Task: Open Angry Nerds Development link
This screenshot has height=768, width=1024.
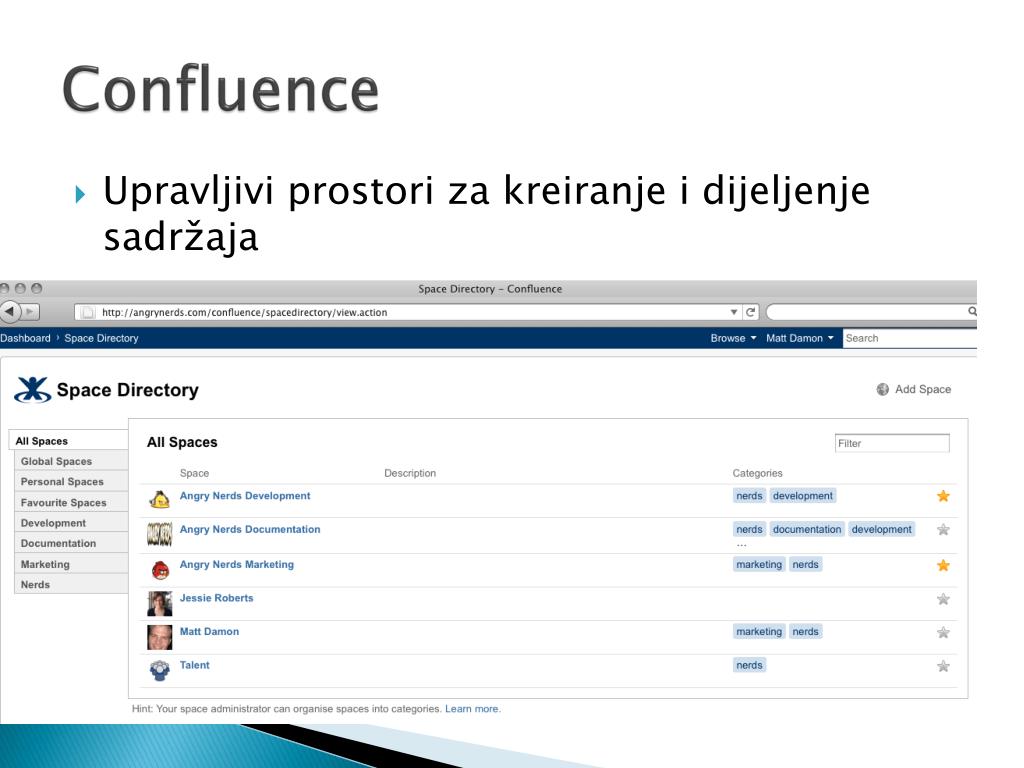Action: click(x=245, y=496)
